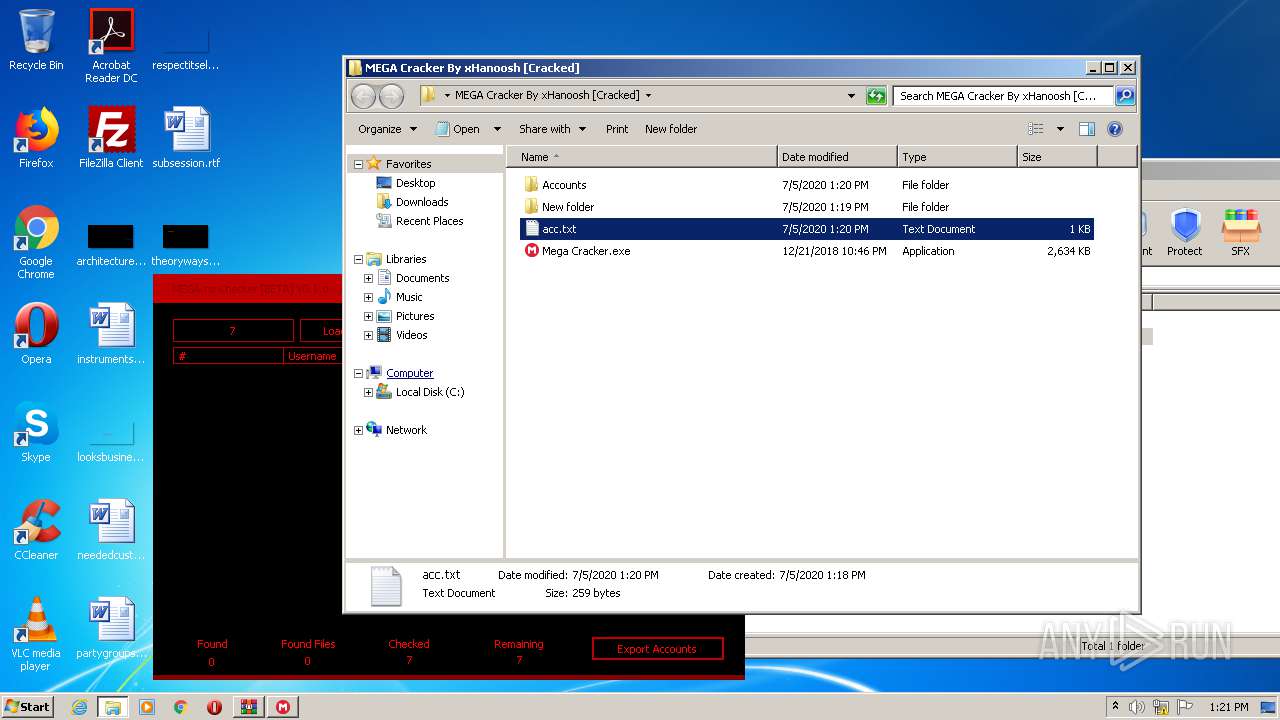Image resolution: width=1280 pixels, height=720 pixels.
Task: Sort by Type column header
Action: (957, 157)
